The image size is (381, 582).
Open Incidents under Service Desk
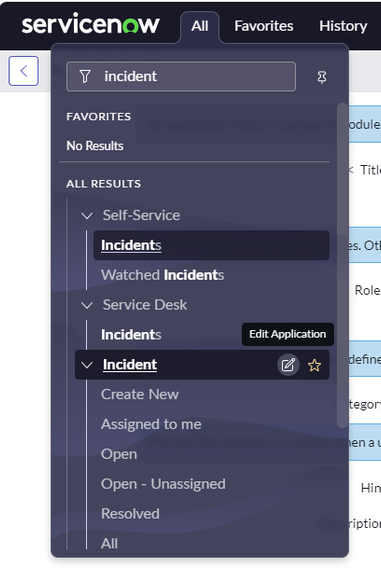tap(131, 335)
